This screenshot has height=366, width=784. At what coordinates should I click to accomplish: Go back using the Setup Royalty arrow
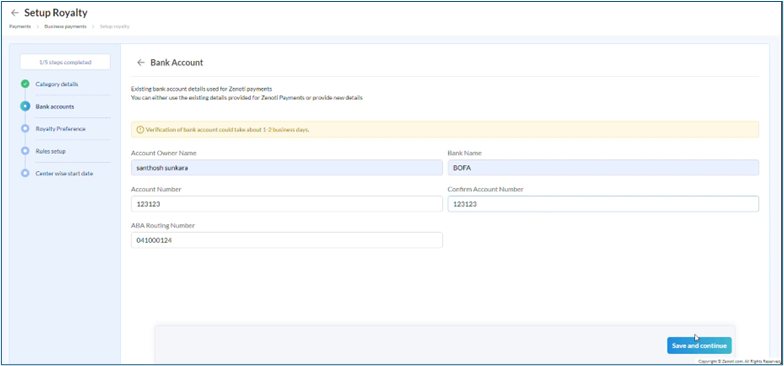pos(14,13)
